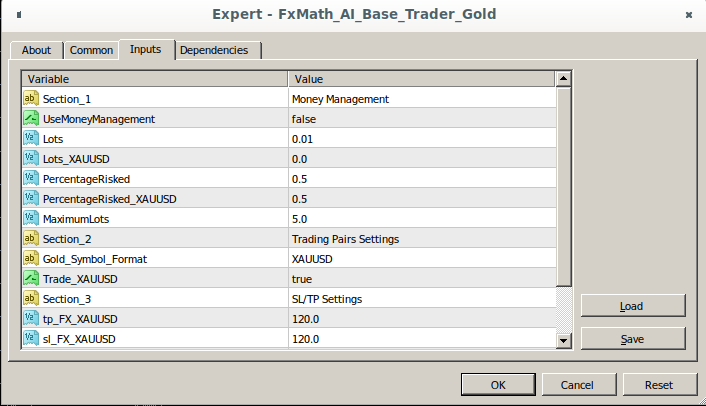Select the Money Management value cell
Viewport: 706px width, 406px height.
point(422,99)
